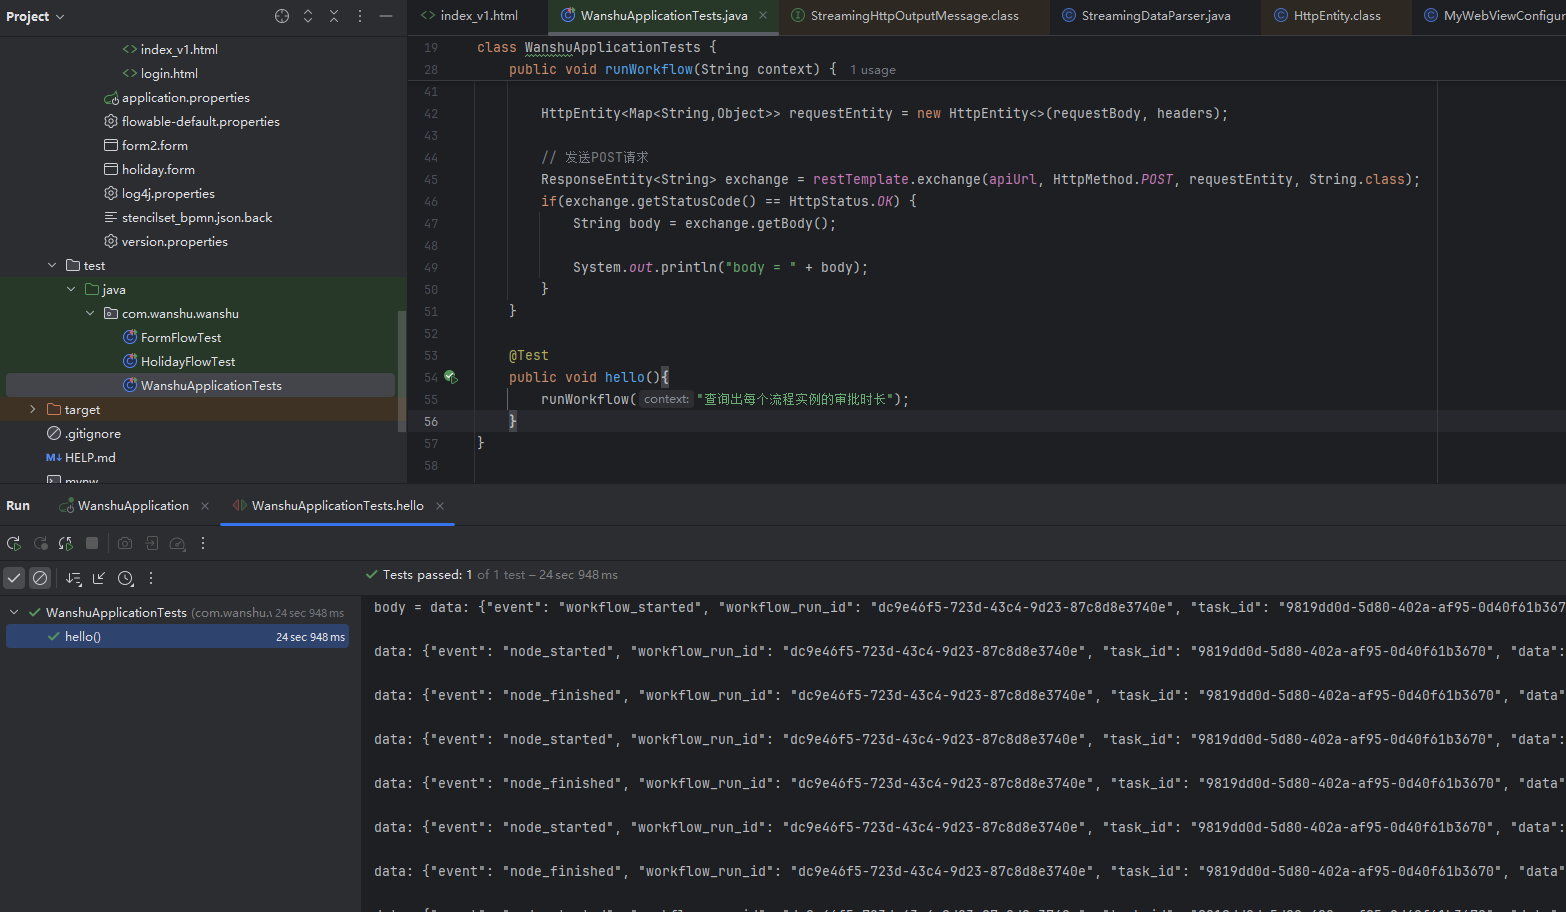
Task: Switch to StreamingDataParser.java editor tab
Action: (x=1155, y=16)
